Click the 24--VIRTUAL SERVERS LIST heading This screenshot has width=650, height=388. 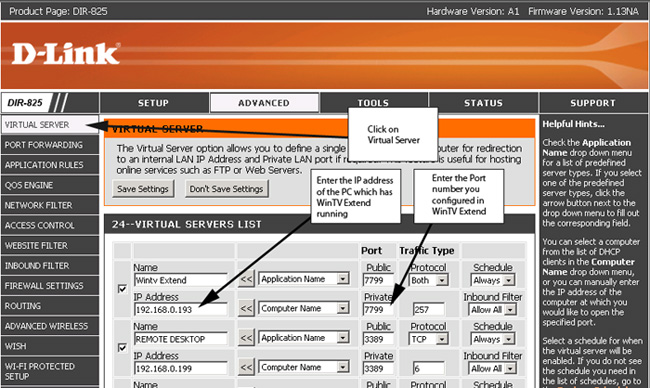coord(187,224)
